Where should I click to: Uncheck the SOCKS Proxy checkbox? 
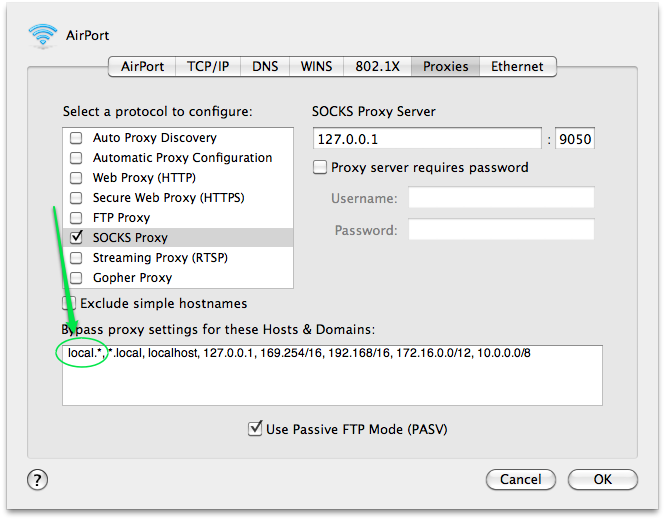click(76, 237)
